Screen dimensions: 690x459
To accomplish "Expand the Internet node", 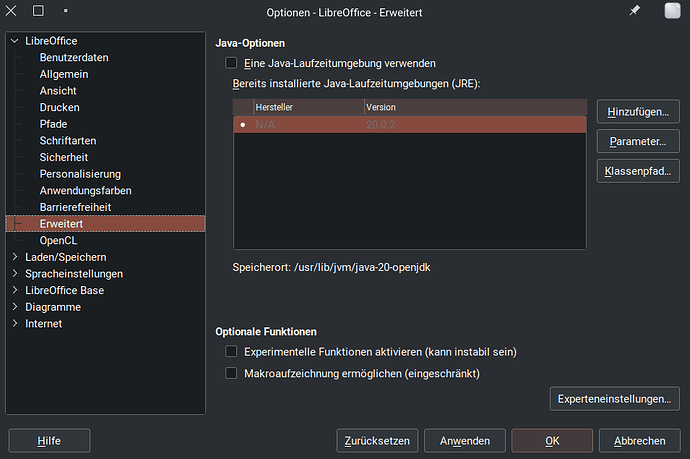I will 15,323.
